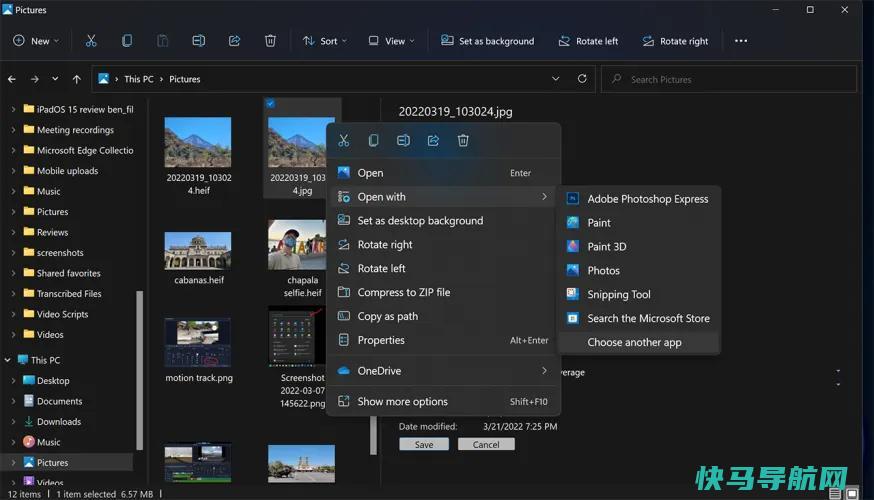874x500 pixels.
Task: Select Documents under This PC
Action: [x=59, y=401]
